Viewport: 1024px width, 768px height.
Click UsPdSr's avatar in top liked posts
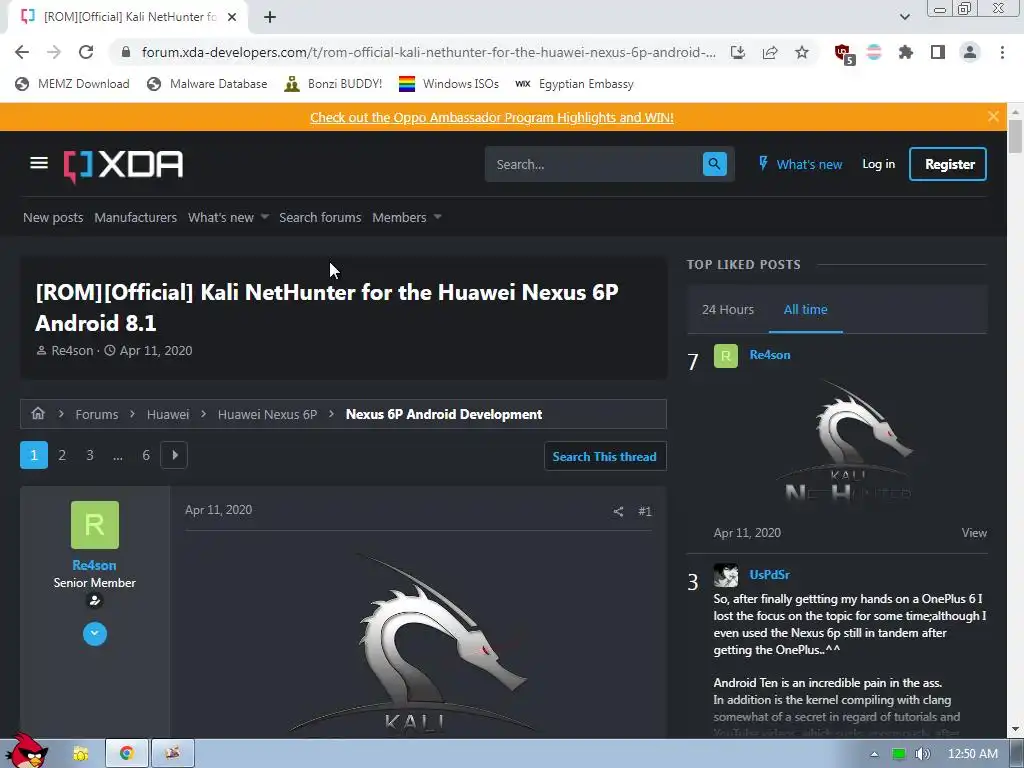point(726,575)
